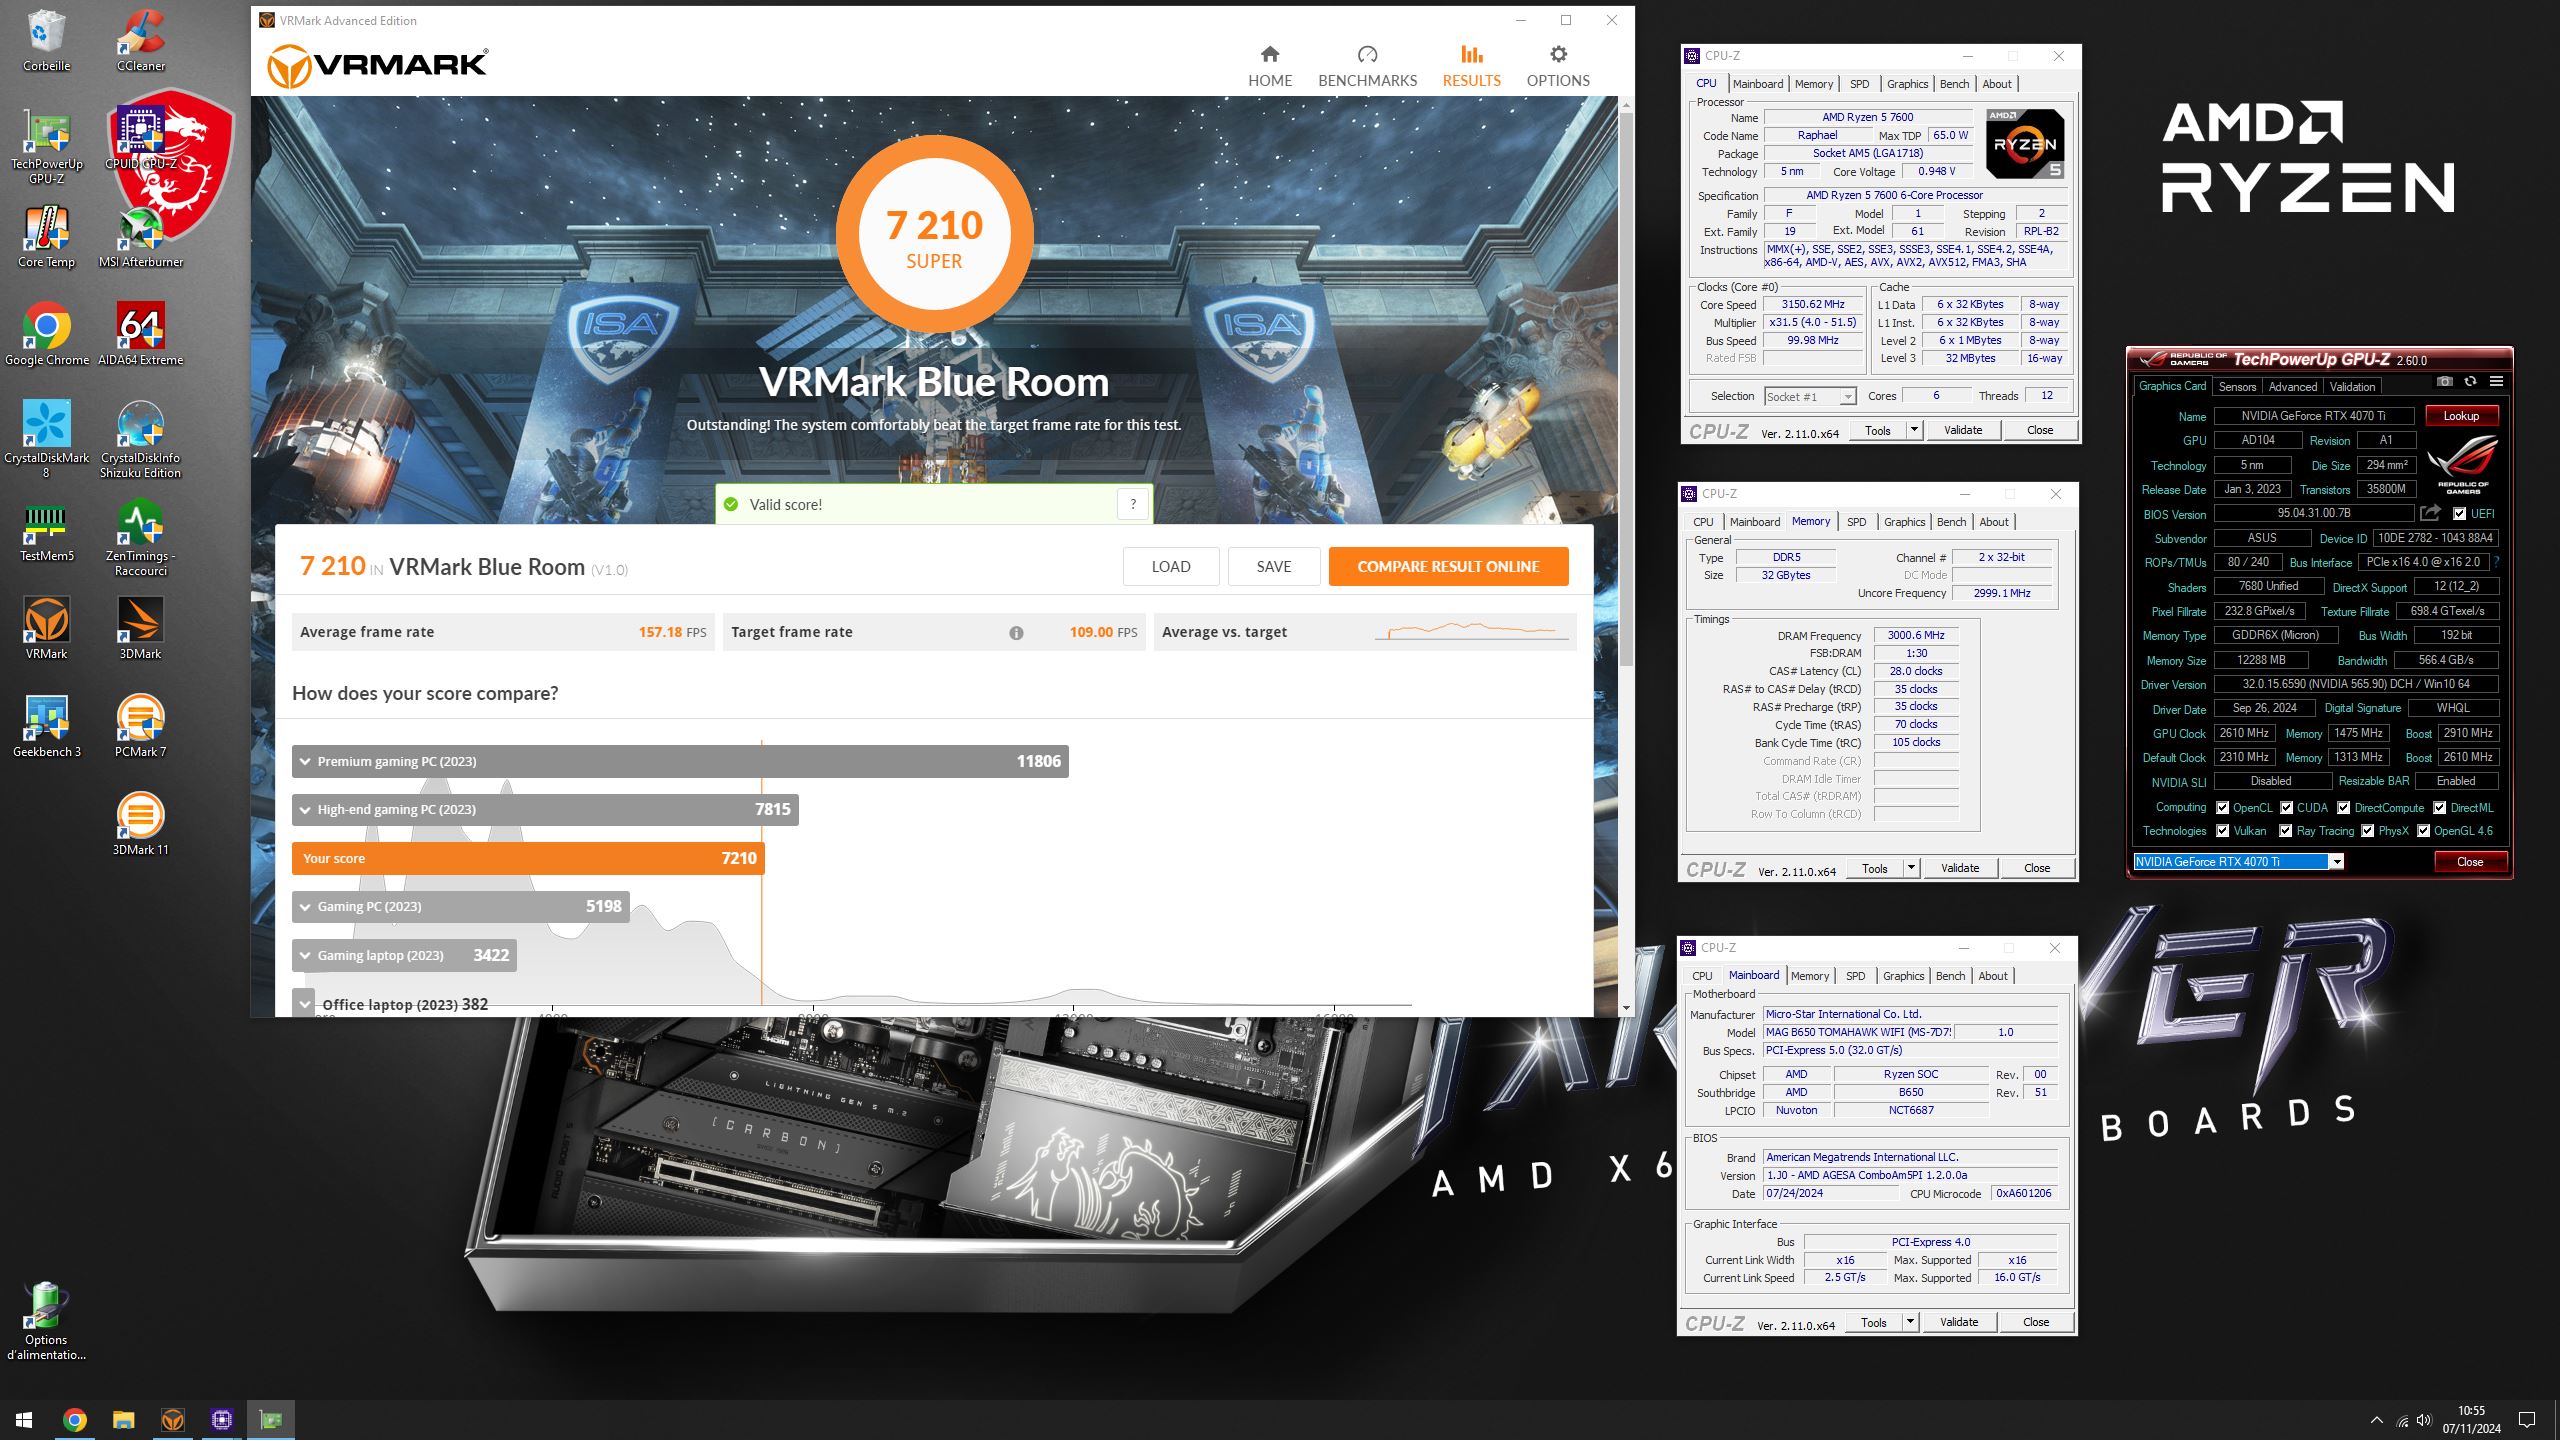Expand the High-end gaming PC (2023) row
The height and width of the screenshot is (1440, 2560).
545,809
